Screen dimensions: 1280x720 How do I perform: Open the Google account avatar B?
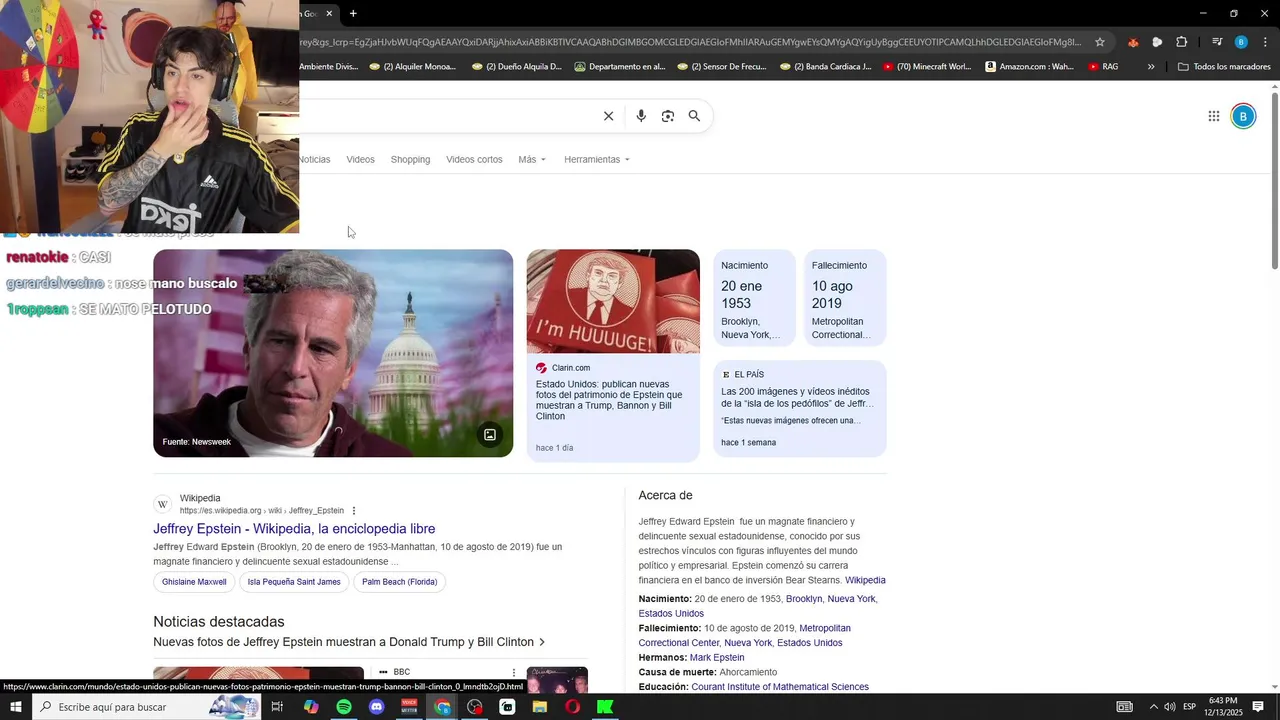[1243, 116]
